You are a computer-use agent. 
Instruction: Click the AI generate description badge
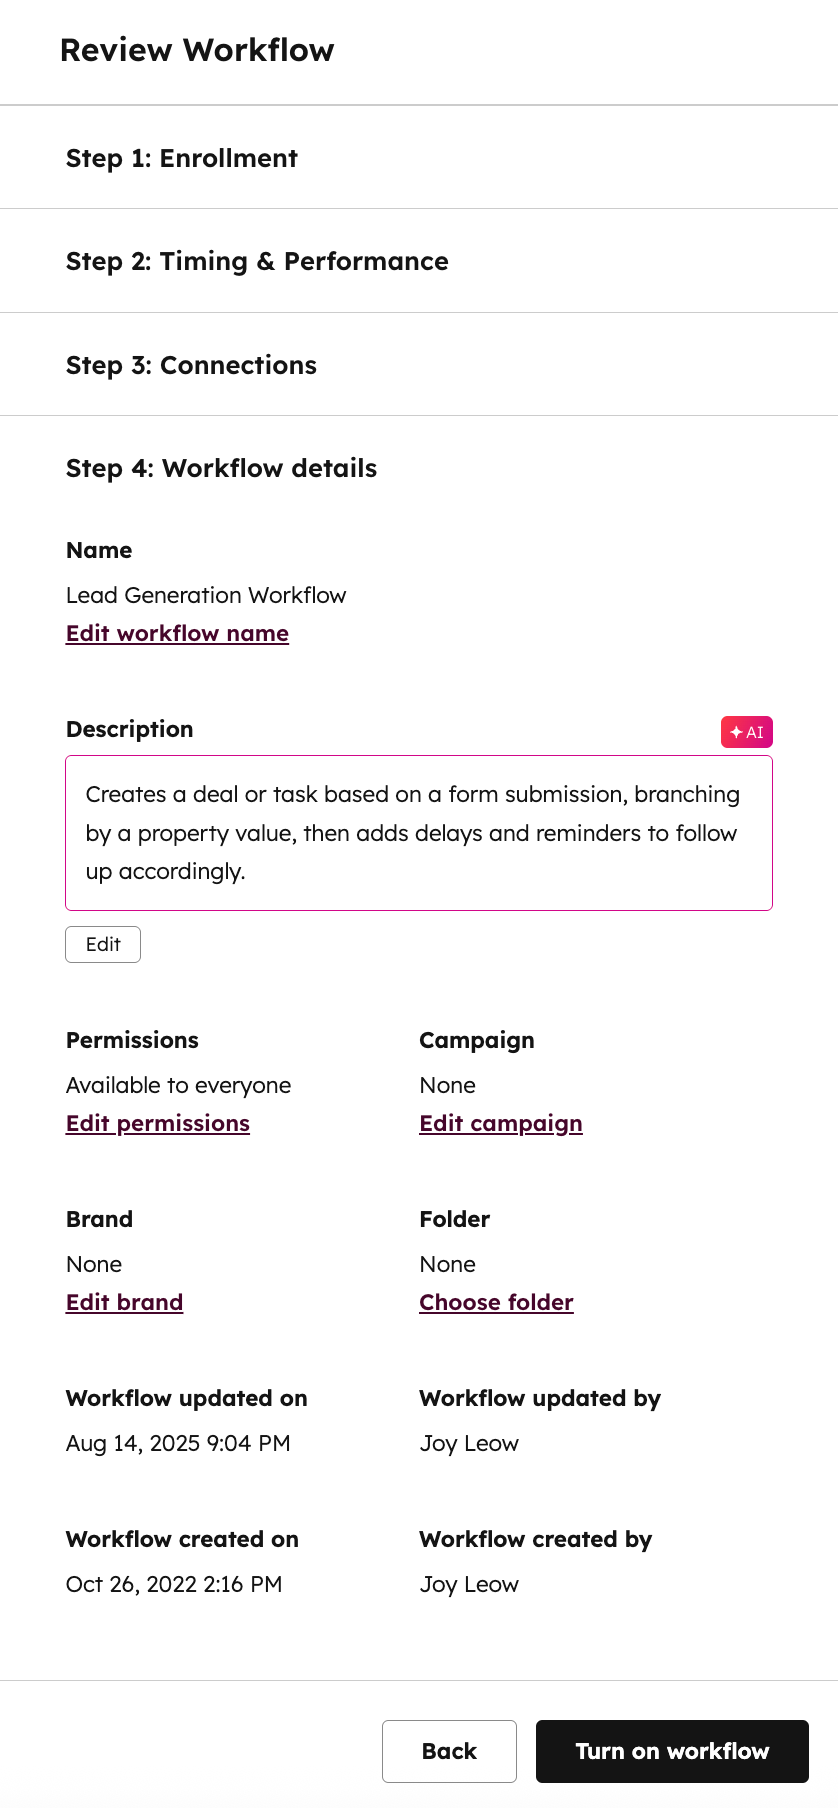747,731
